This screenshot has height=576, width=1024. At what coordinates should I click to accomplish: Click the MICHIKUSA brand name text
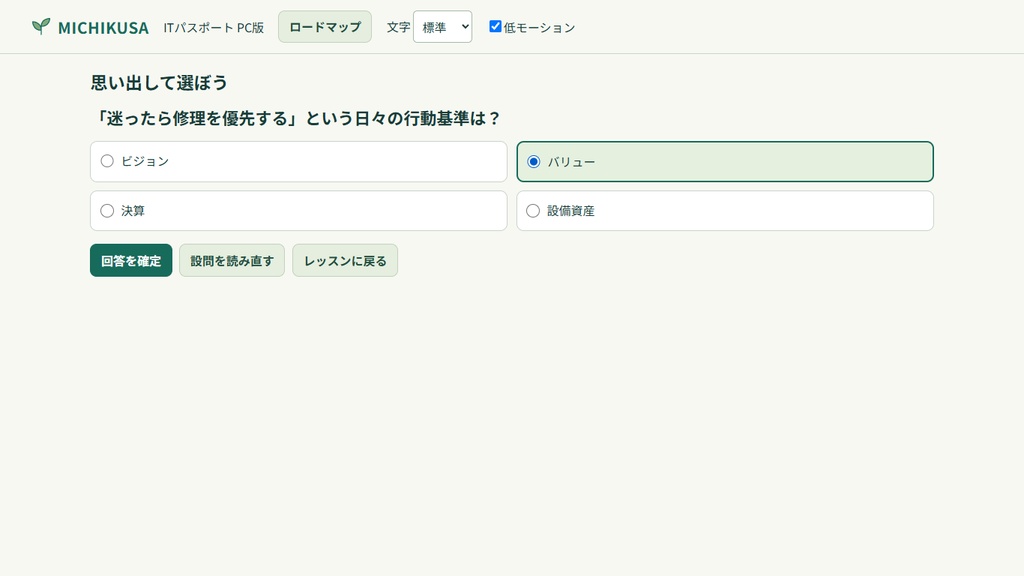point(103,27)
